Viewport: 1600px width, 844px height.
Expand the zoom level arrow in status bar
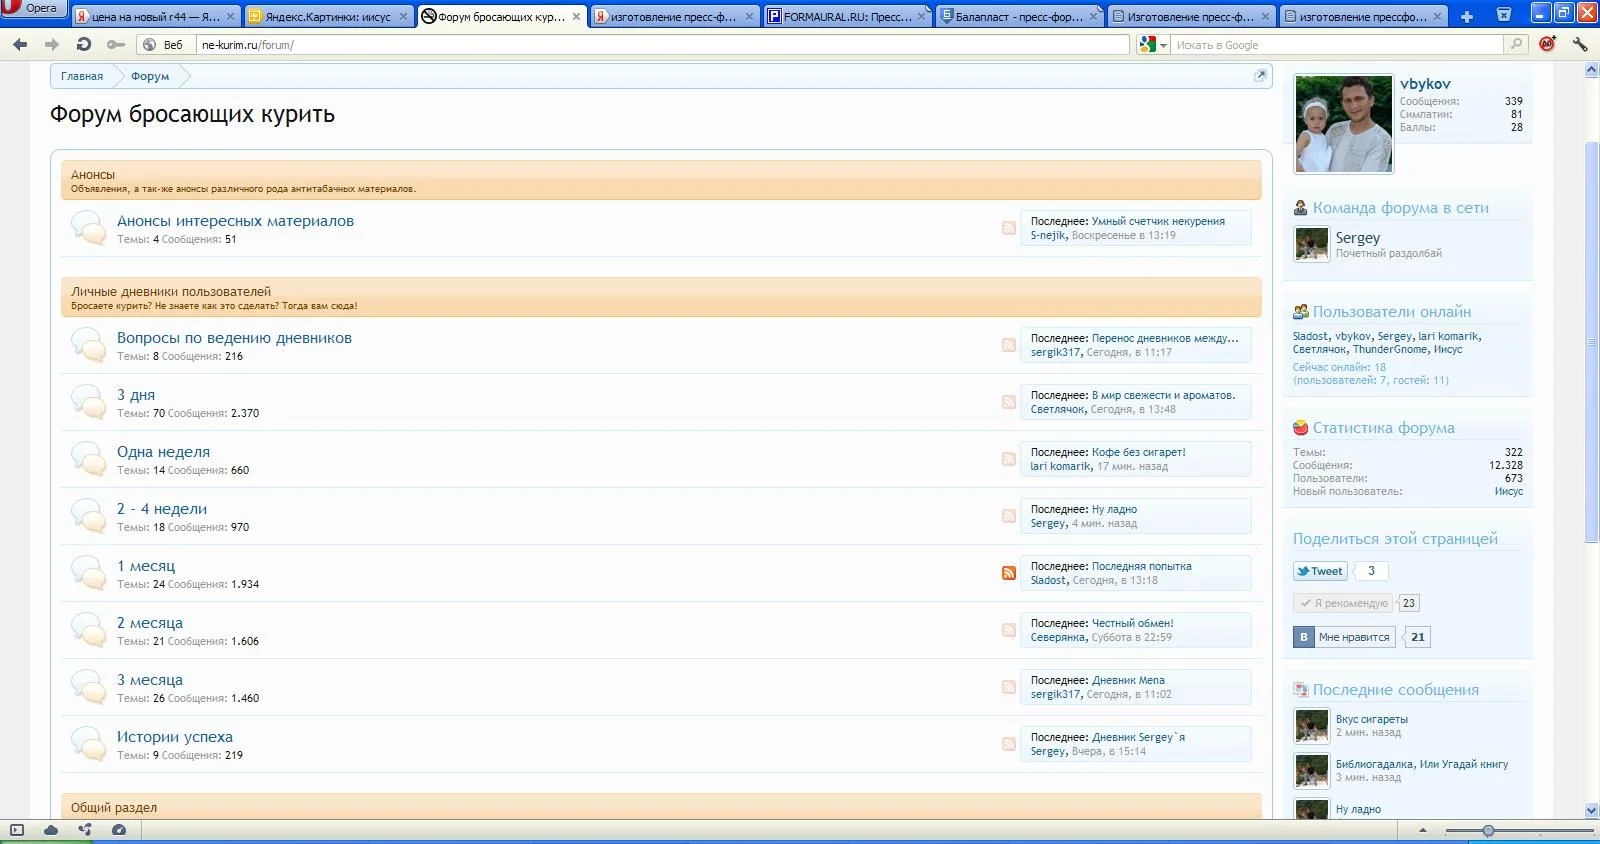point(1423,831)
